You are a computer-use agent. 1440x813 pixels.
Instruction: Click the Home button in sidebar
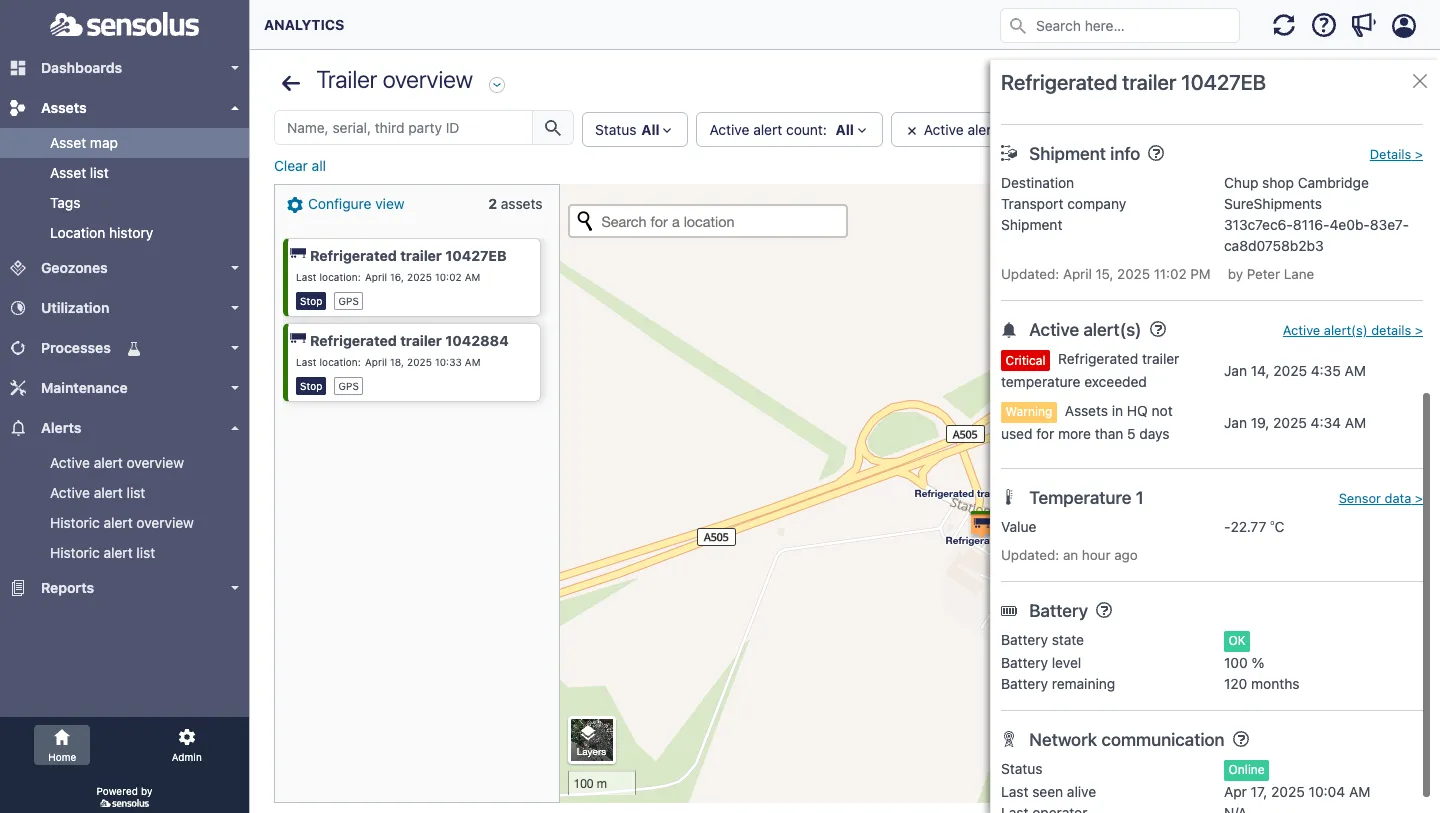pyautogui.click(x=62, y=744)
